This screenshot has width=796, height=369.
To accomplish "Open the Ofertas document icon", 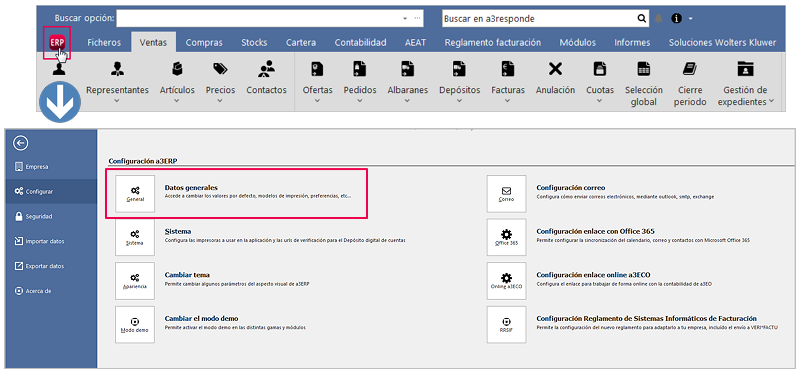I will [317, 68].
